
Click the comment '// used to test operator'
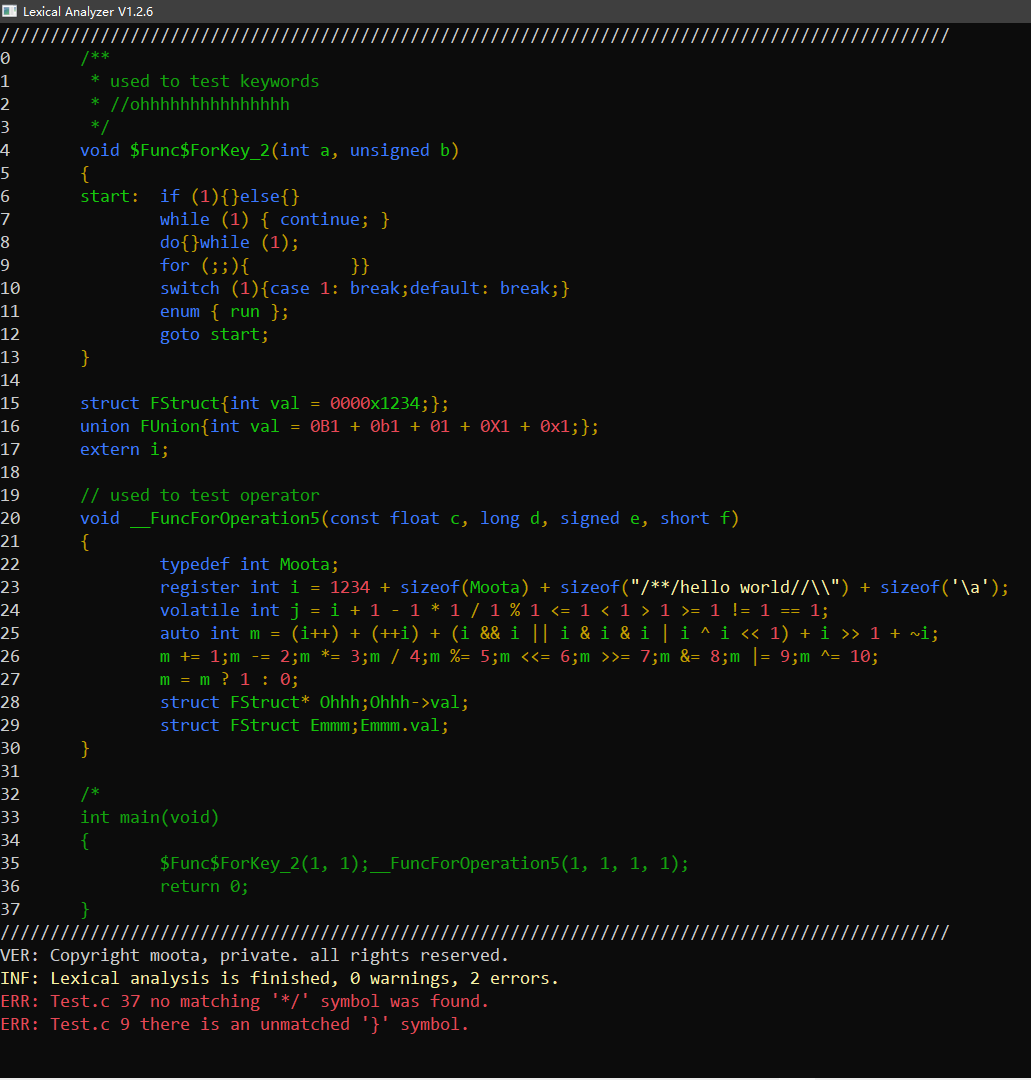[x=200, y=495]
